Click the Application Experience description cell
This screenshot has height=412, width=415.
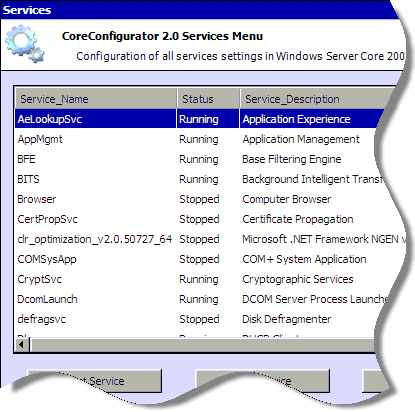click(296, 119)
